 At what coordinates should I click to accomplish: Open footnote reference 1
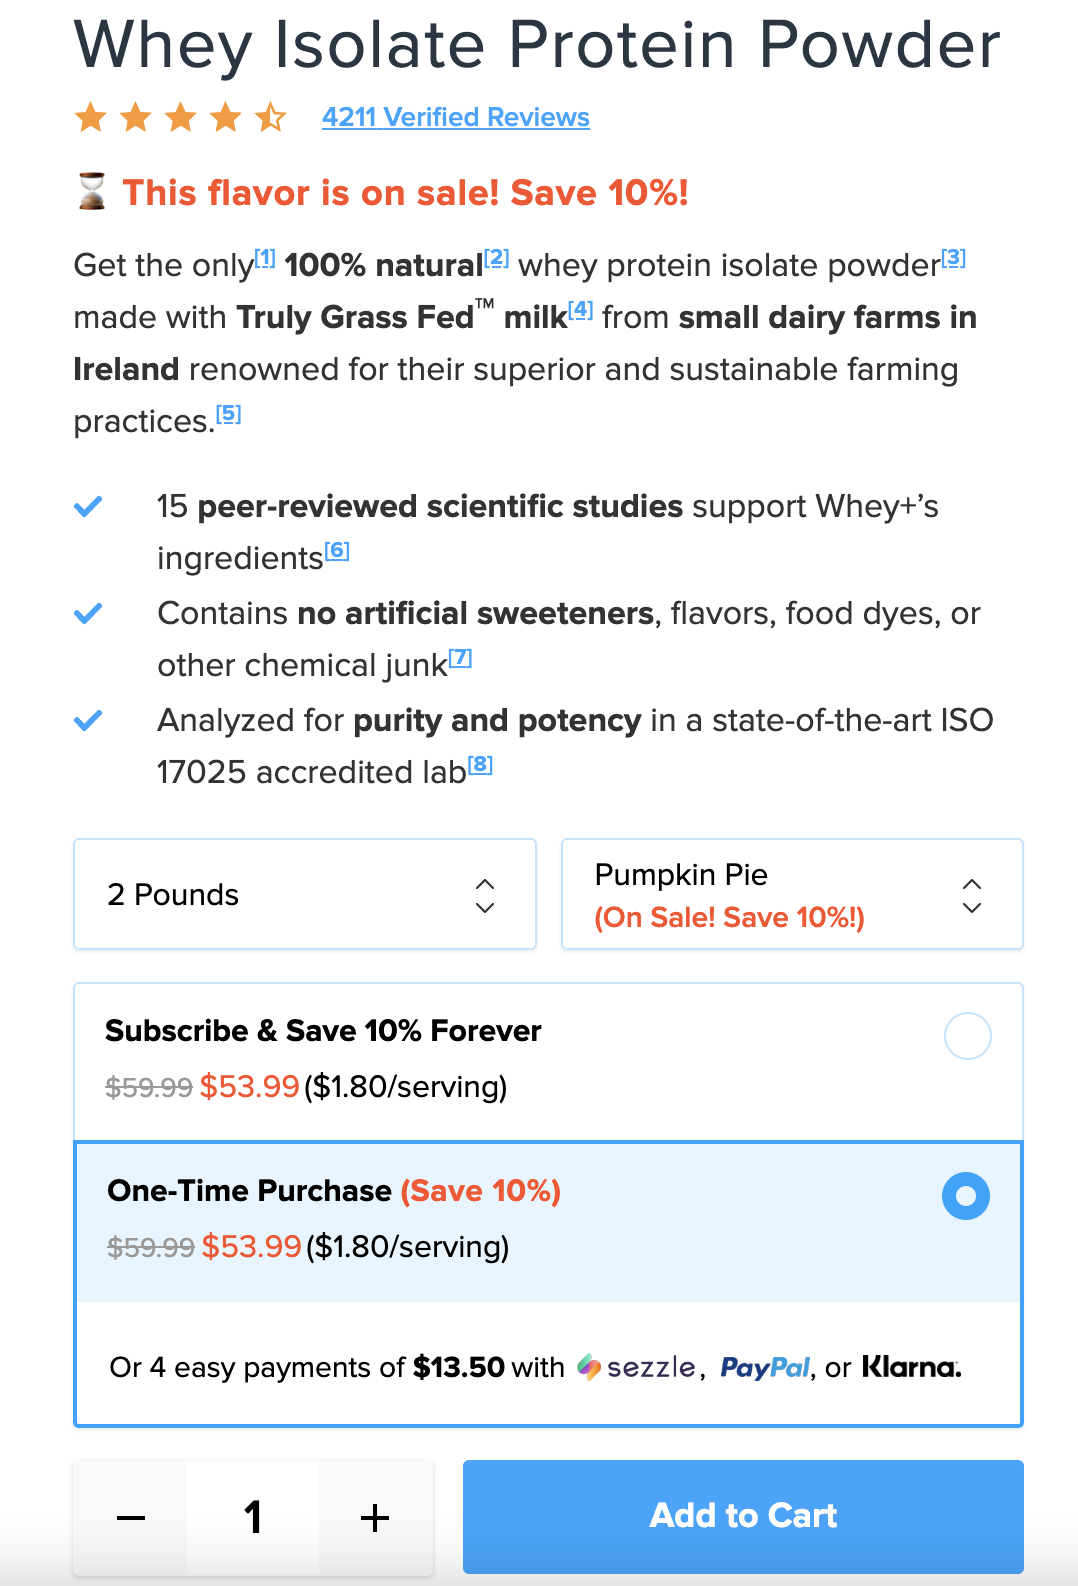click(264, 258)
